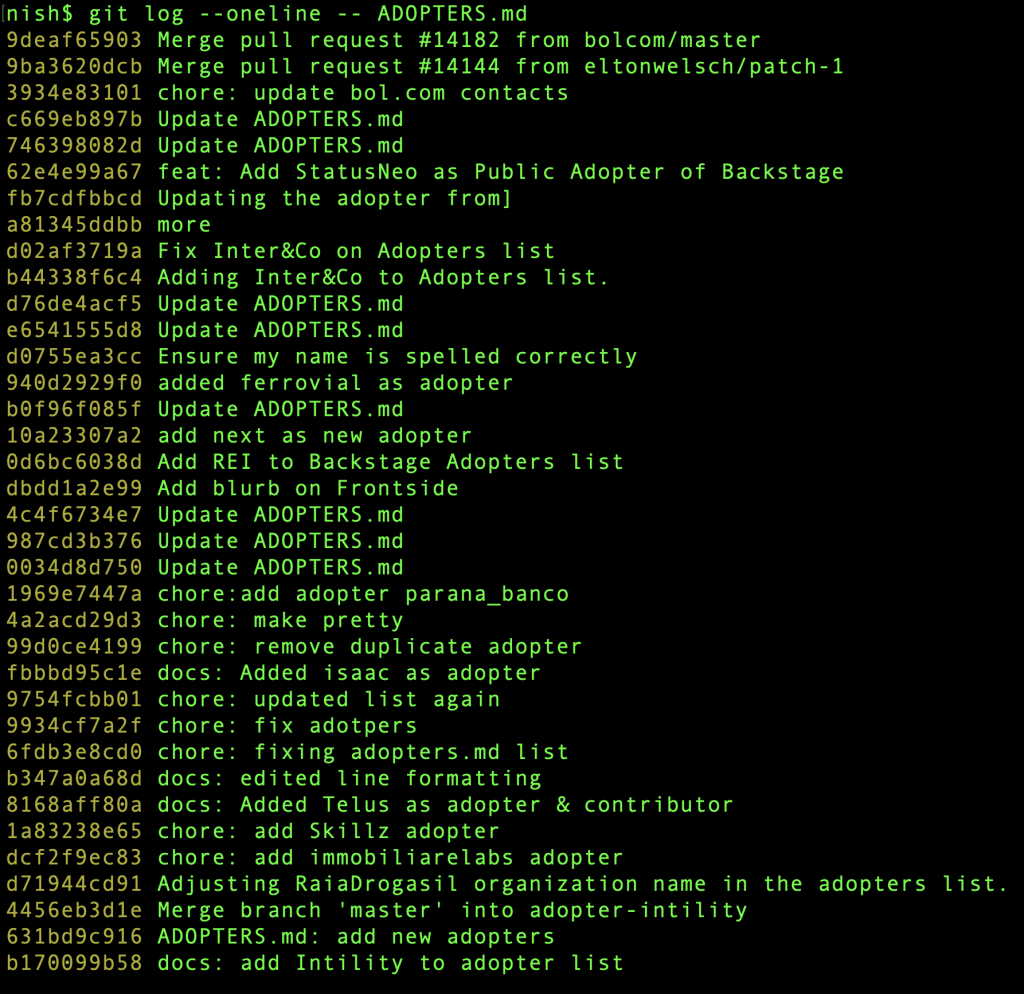Image resolution: width=1024 pixels, height=994 pixels.
Task: Click 'Add REI to Backstage Adopters list'
Action: tap(390, 462)
